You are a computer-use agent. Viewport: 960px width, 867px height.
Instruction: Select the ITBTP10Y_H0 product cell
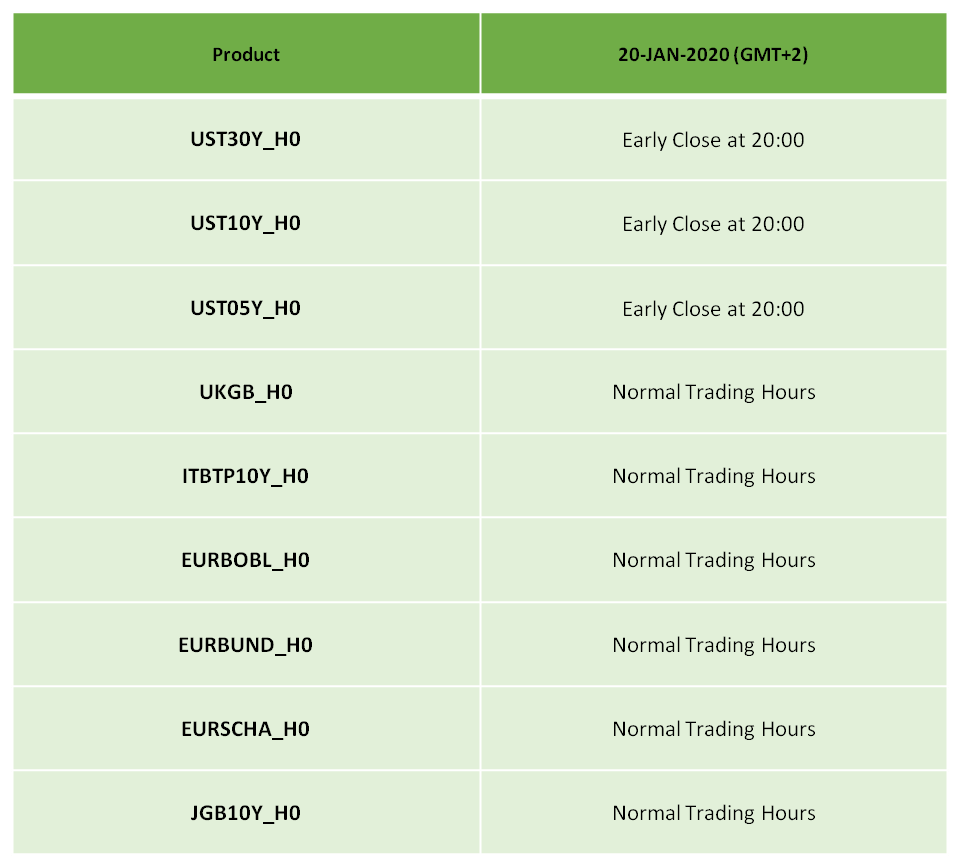coord(246,476)
